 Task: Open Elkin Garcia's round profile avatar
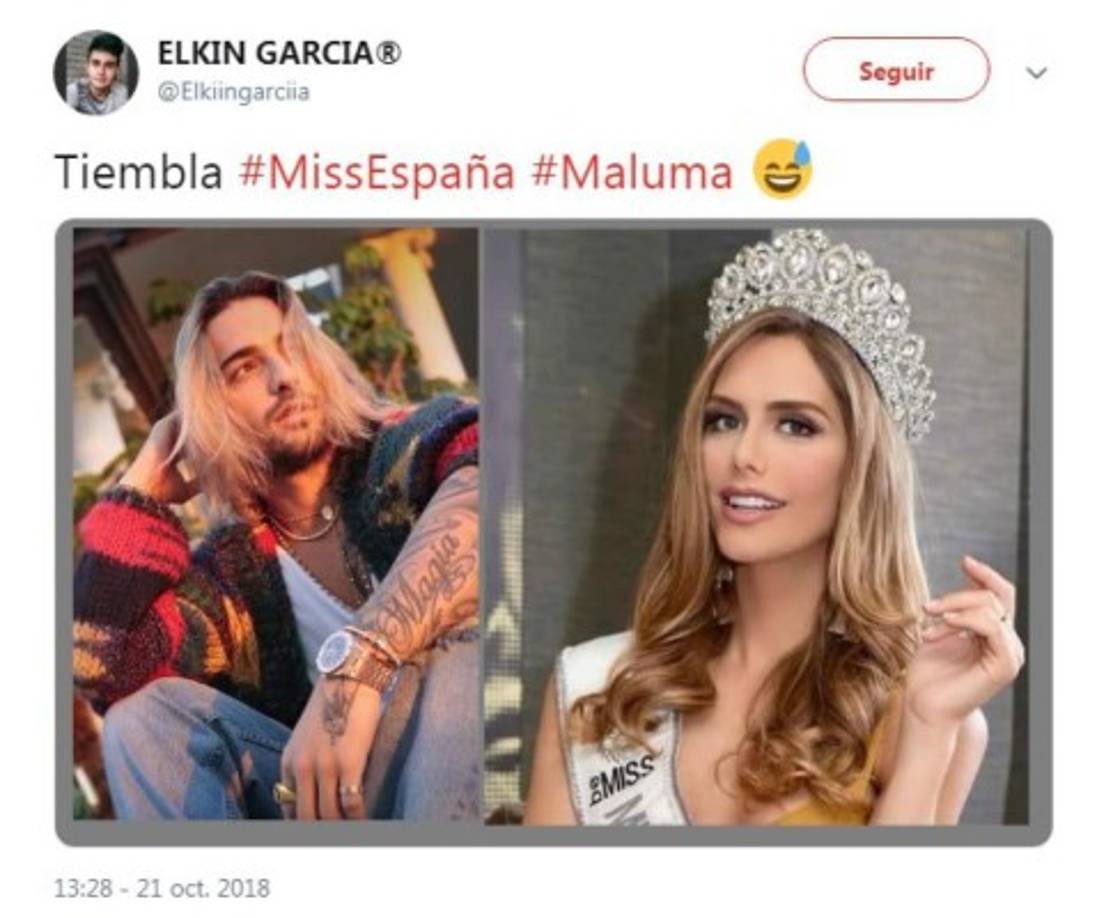tap(97, 72)
